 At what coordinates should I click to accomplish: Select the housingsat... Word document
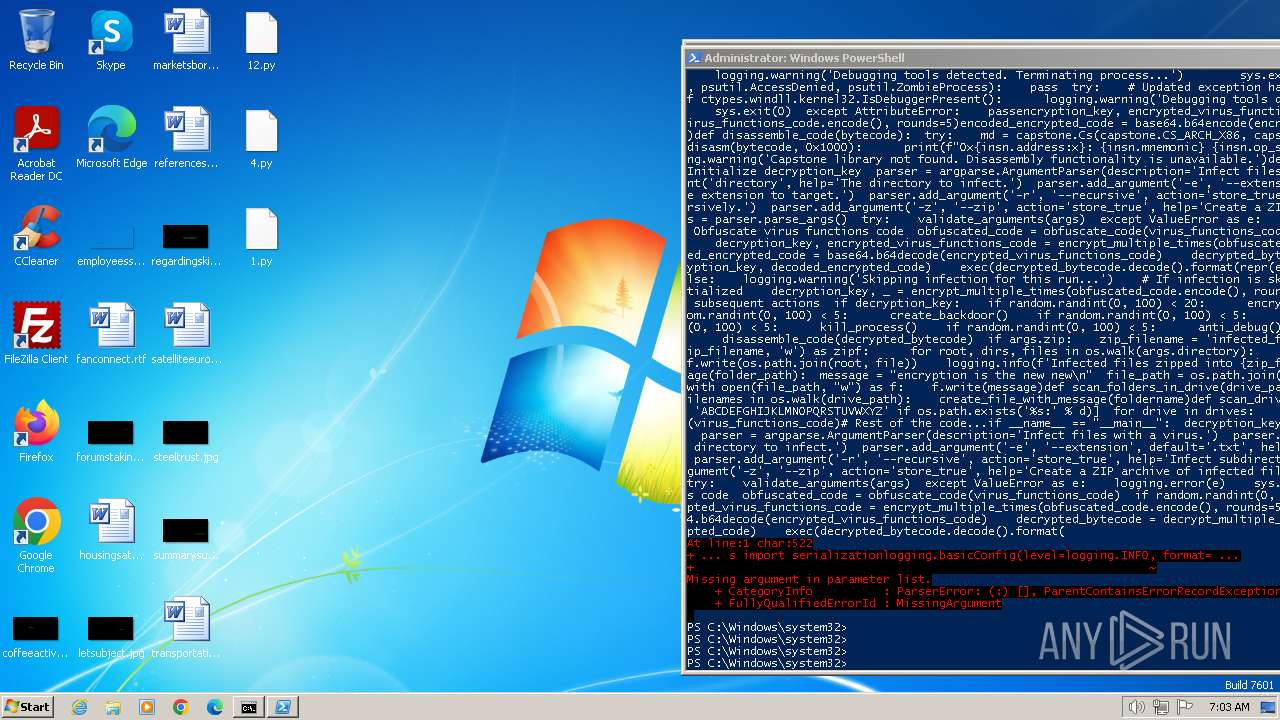point(111,531)
